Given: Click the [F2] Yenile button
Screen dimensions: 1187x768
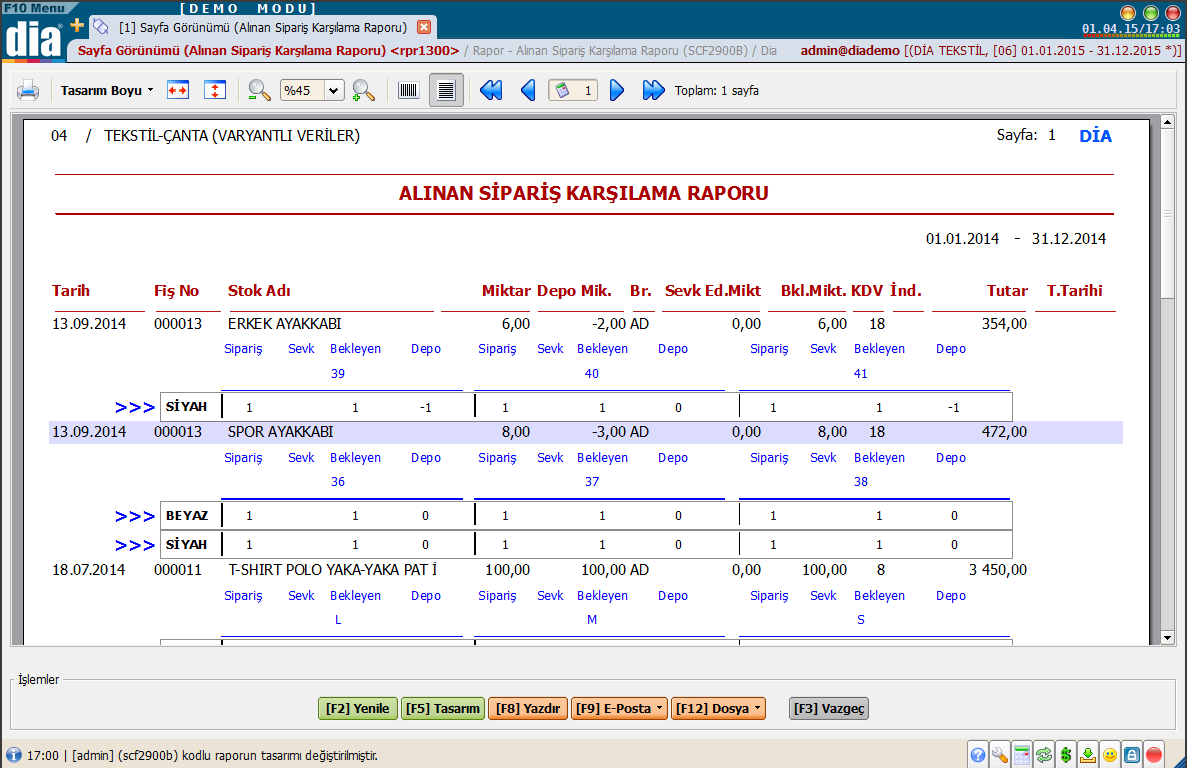Looking at the screenshot, I should click(x=357, y=708).
